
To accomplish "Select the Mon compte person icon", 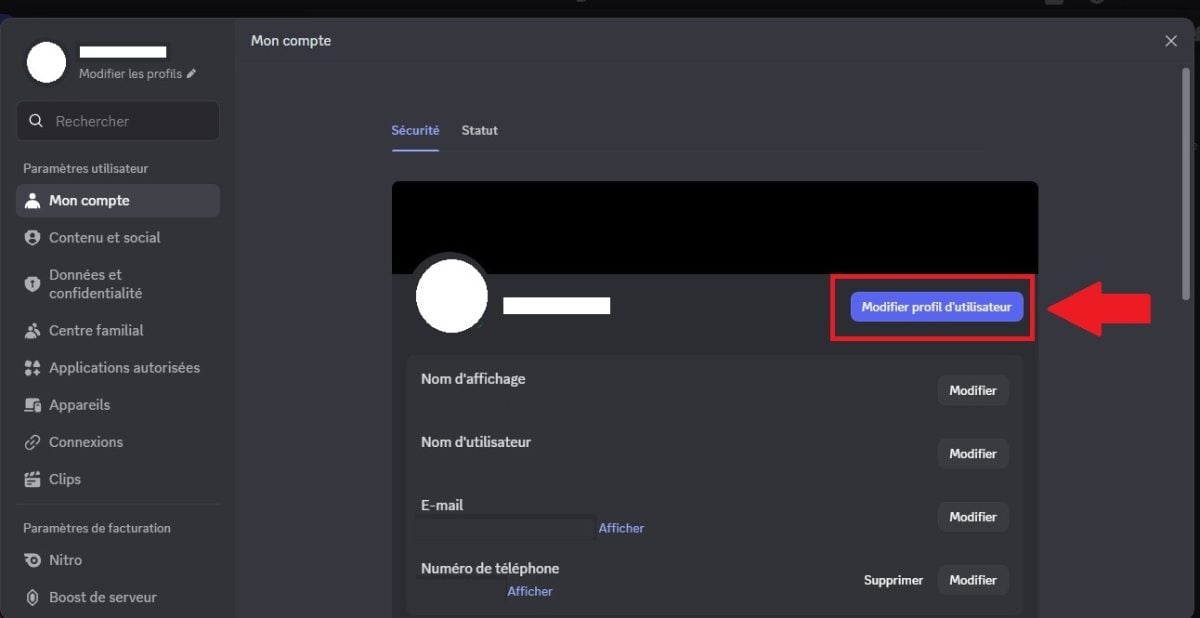I will (33, 201).
